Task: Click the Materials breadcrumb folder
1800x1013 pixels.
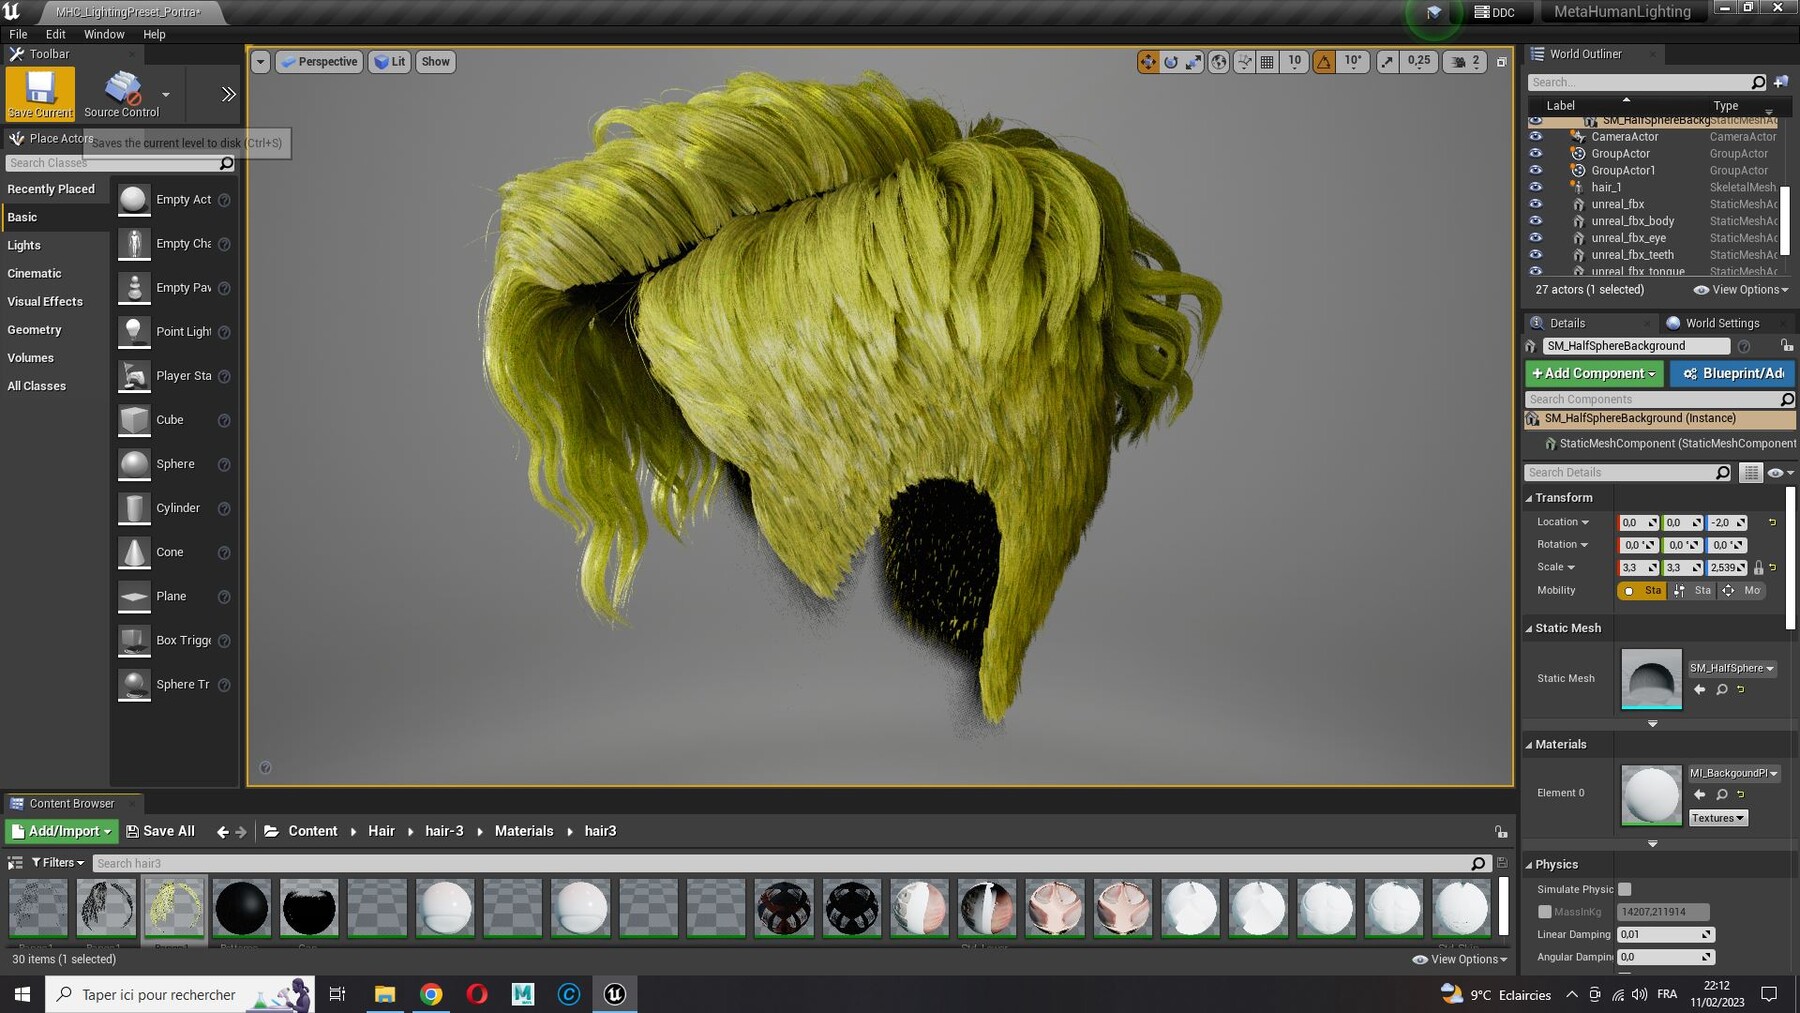Action: (x=524, y=831)
